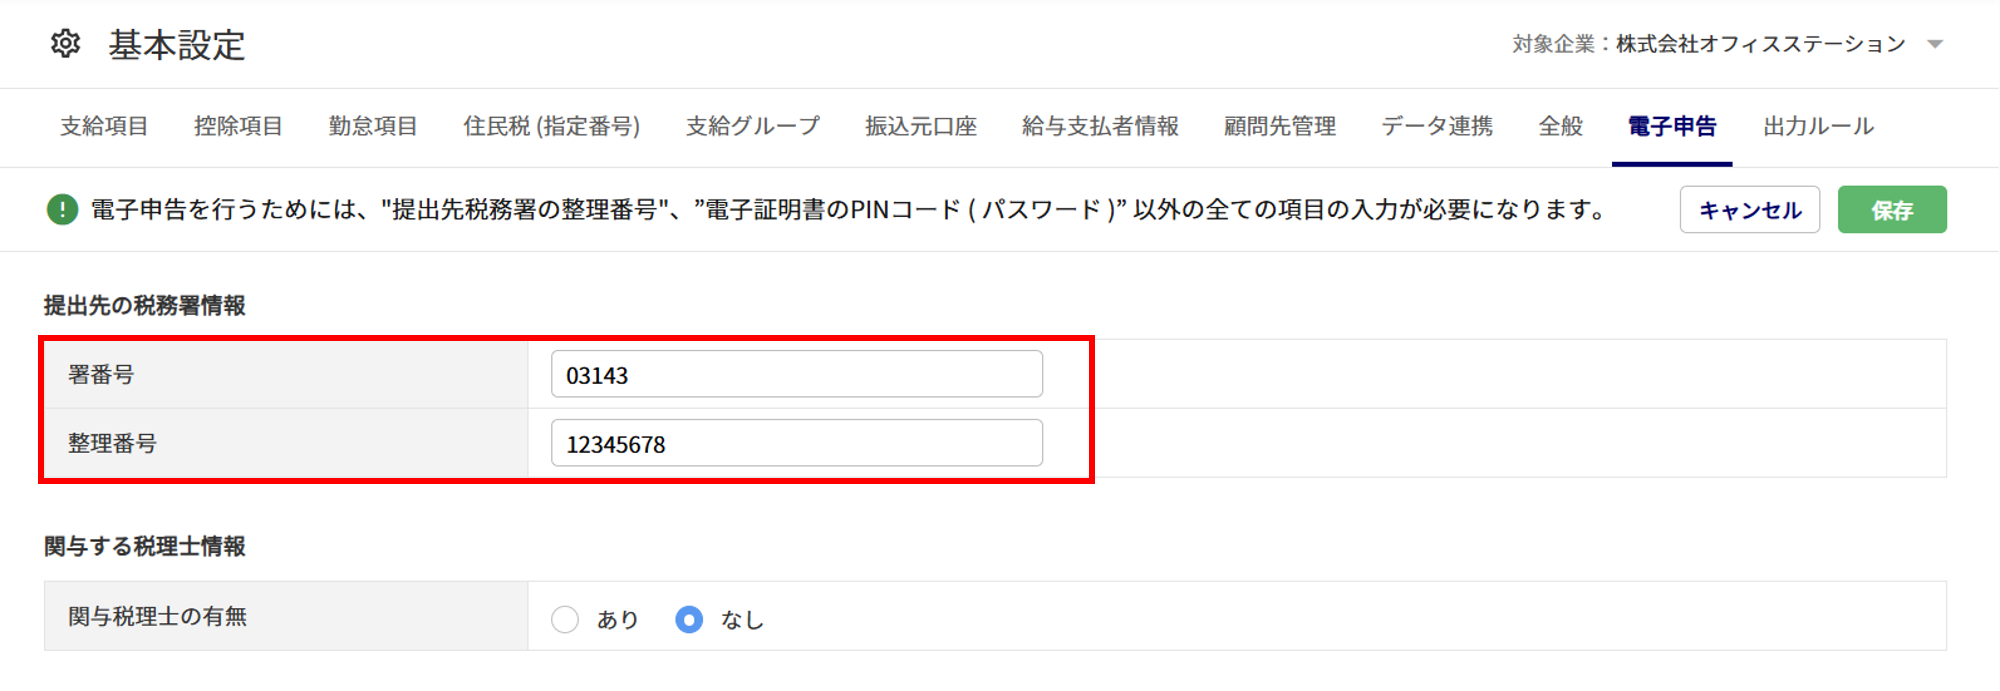Click the gear icon beside 基本設定
The height and width of the screenshot is (691, 2000).
[66, 44]
